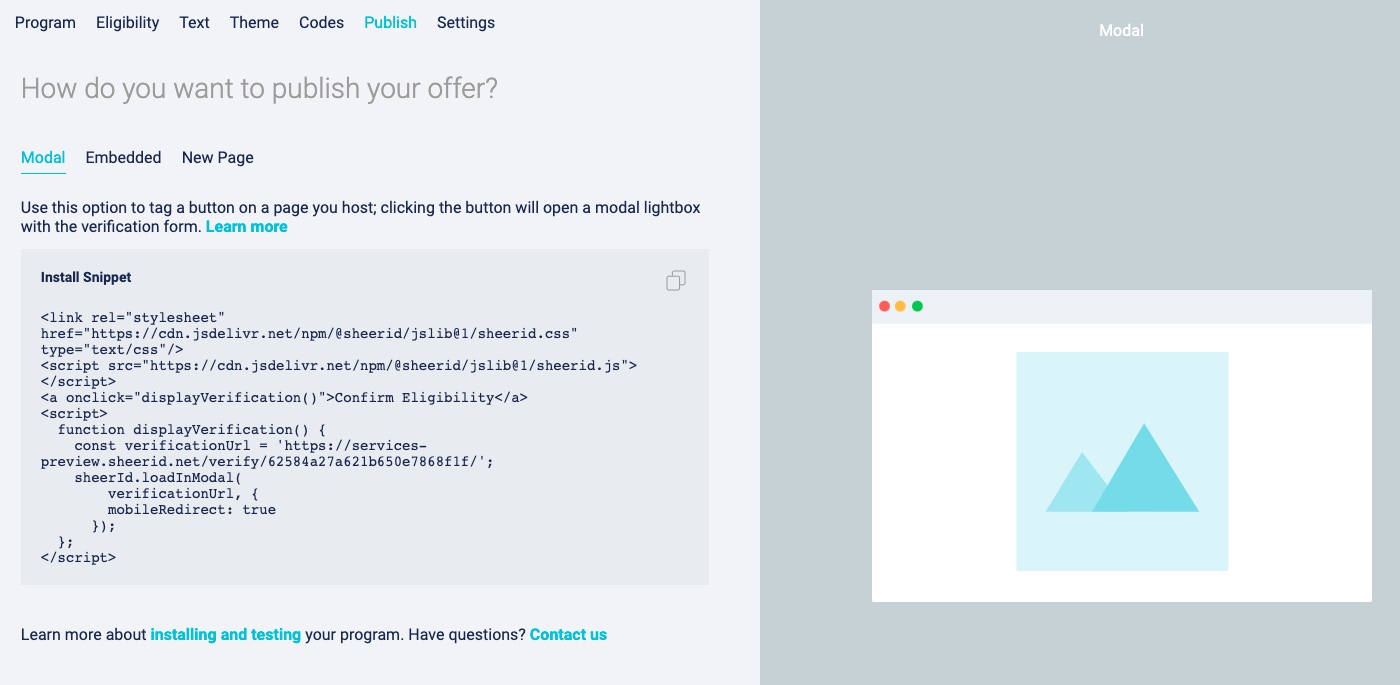Image resolution: width=1400 pixels, height=685 pixels.
Task: Switch to the Eligibility tab
Action: (127, 22)
